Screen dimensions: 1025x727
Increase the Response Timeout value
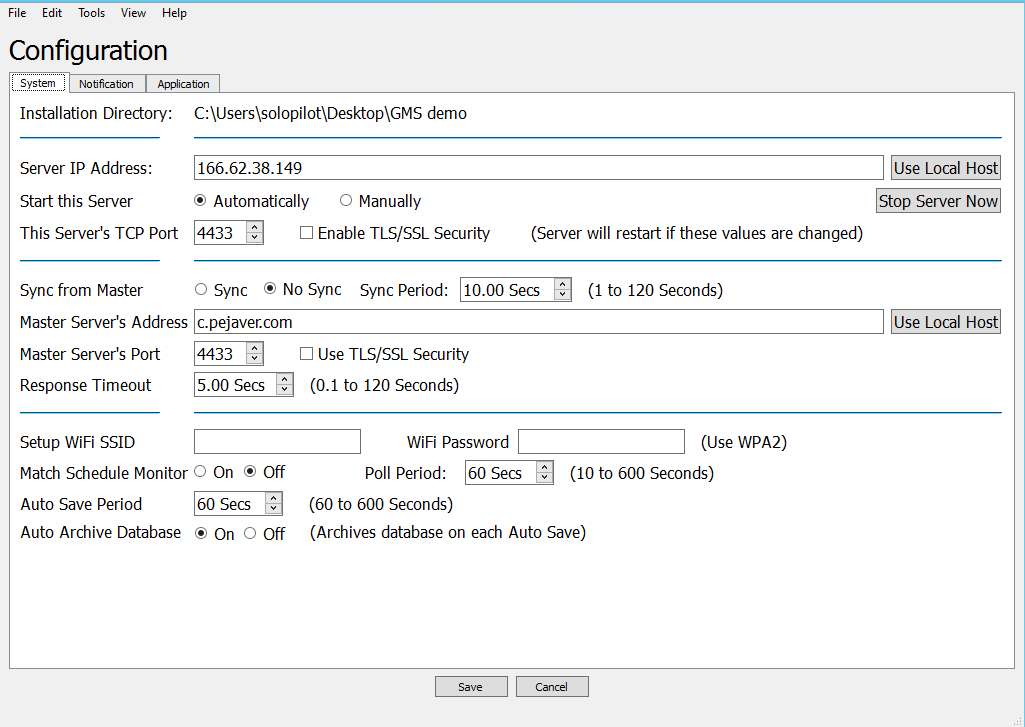[x=284, y=380]
